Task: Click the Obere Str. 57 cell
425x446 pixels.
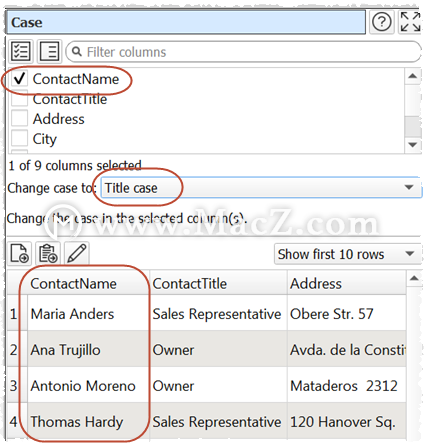Action: click(347, 313)
